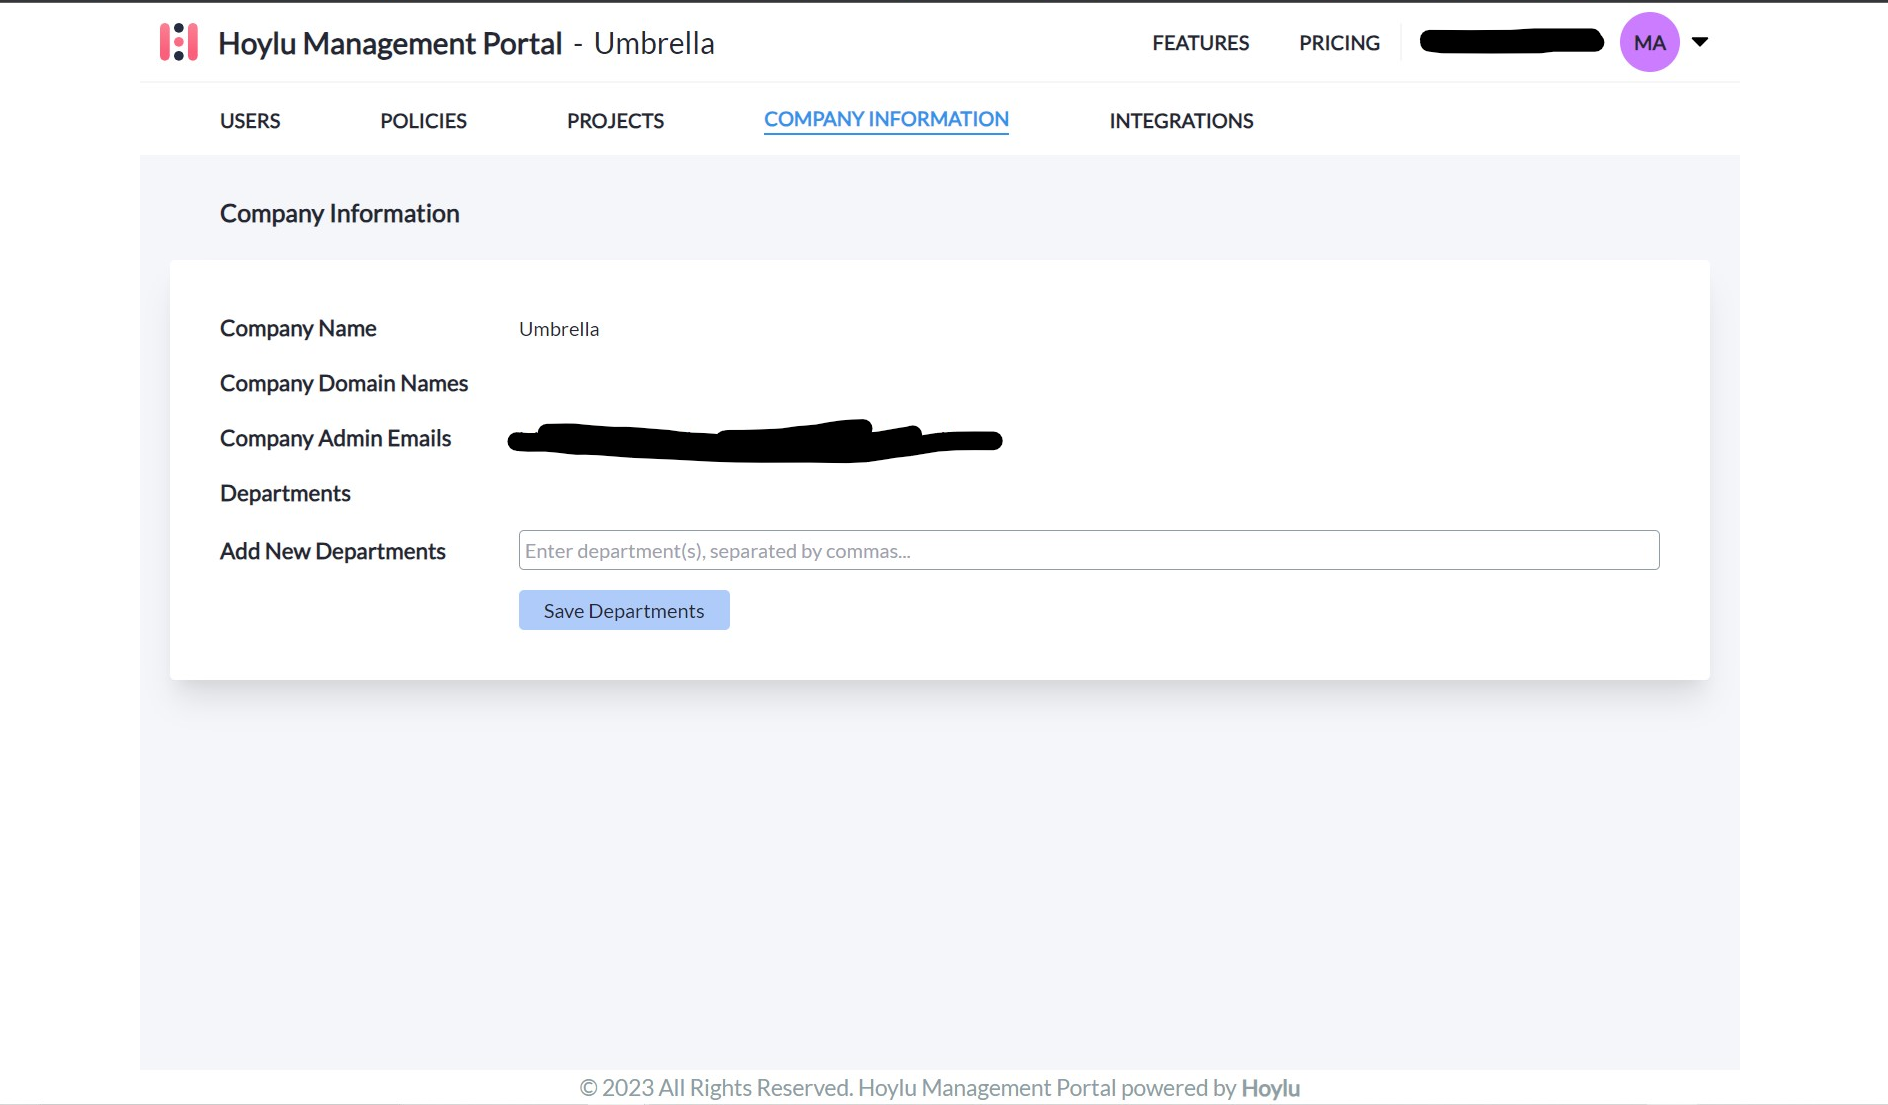Click the Umbrella name in the header
This screenshot has height=1105, width=1888.
(x=654, y=43)
